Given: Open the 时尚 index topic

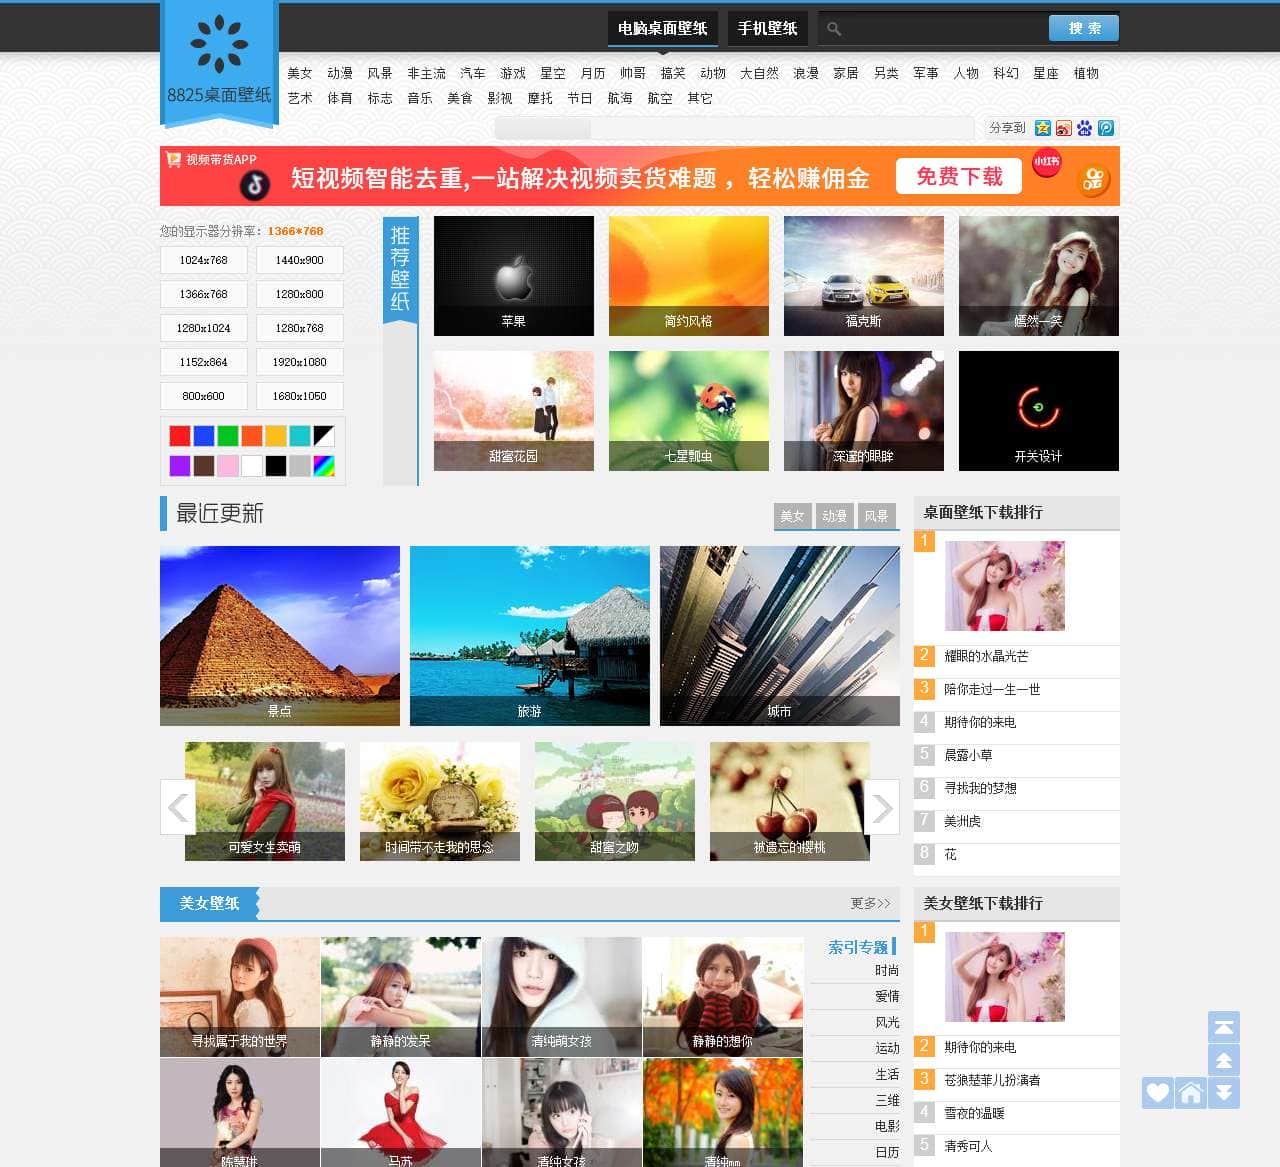Looking at the screenshot, I should 887,970.
